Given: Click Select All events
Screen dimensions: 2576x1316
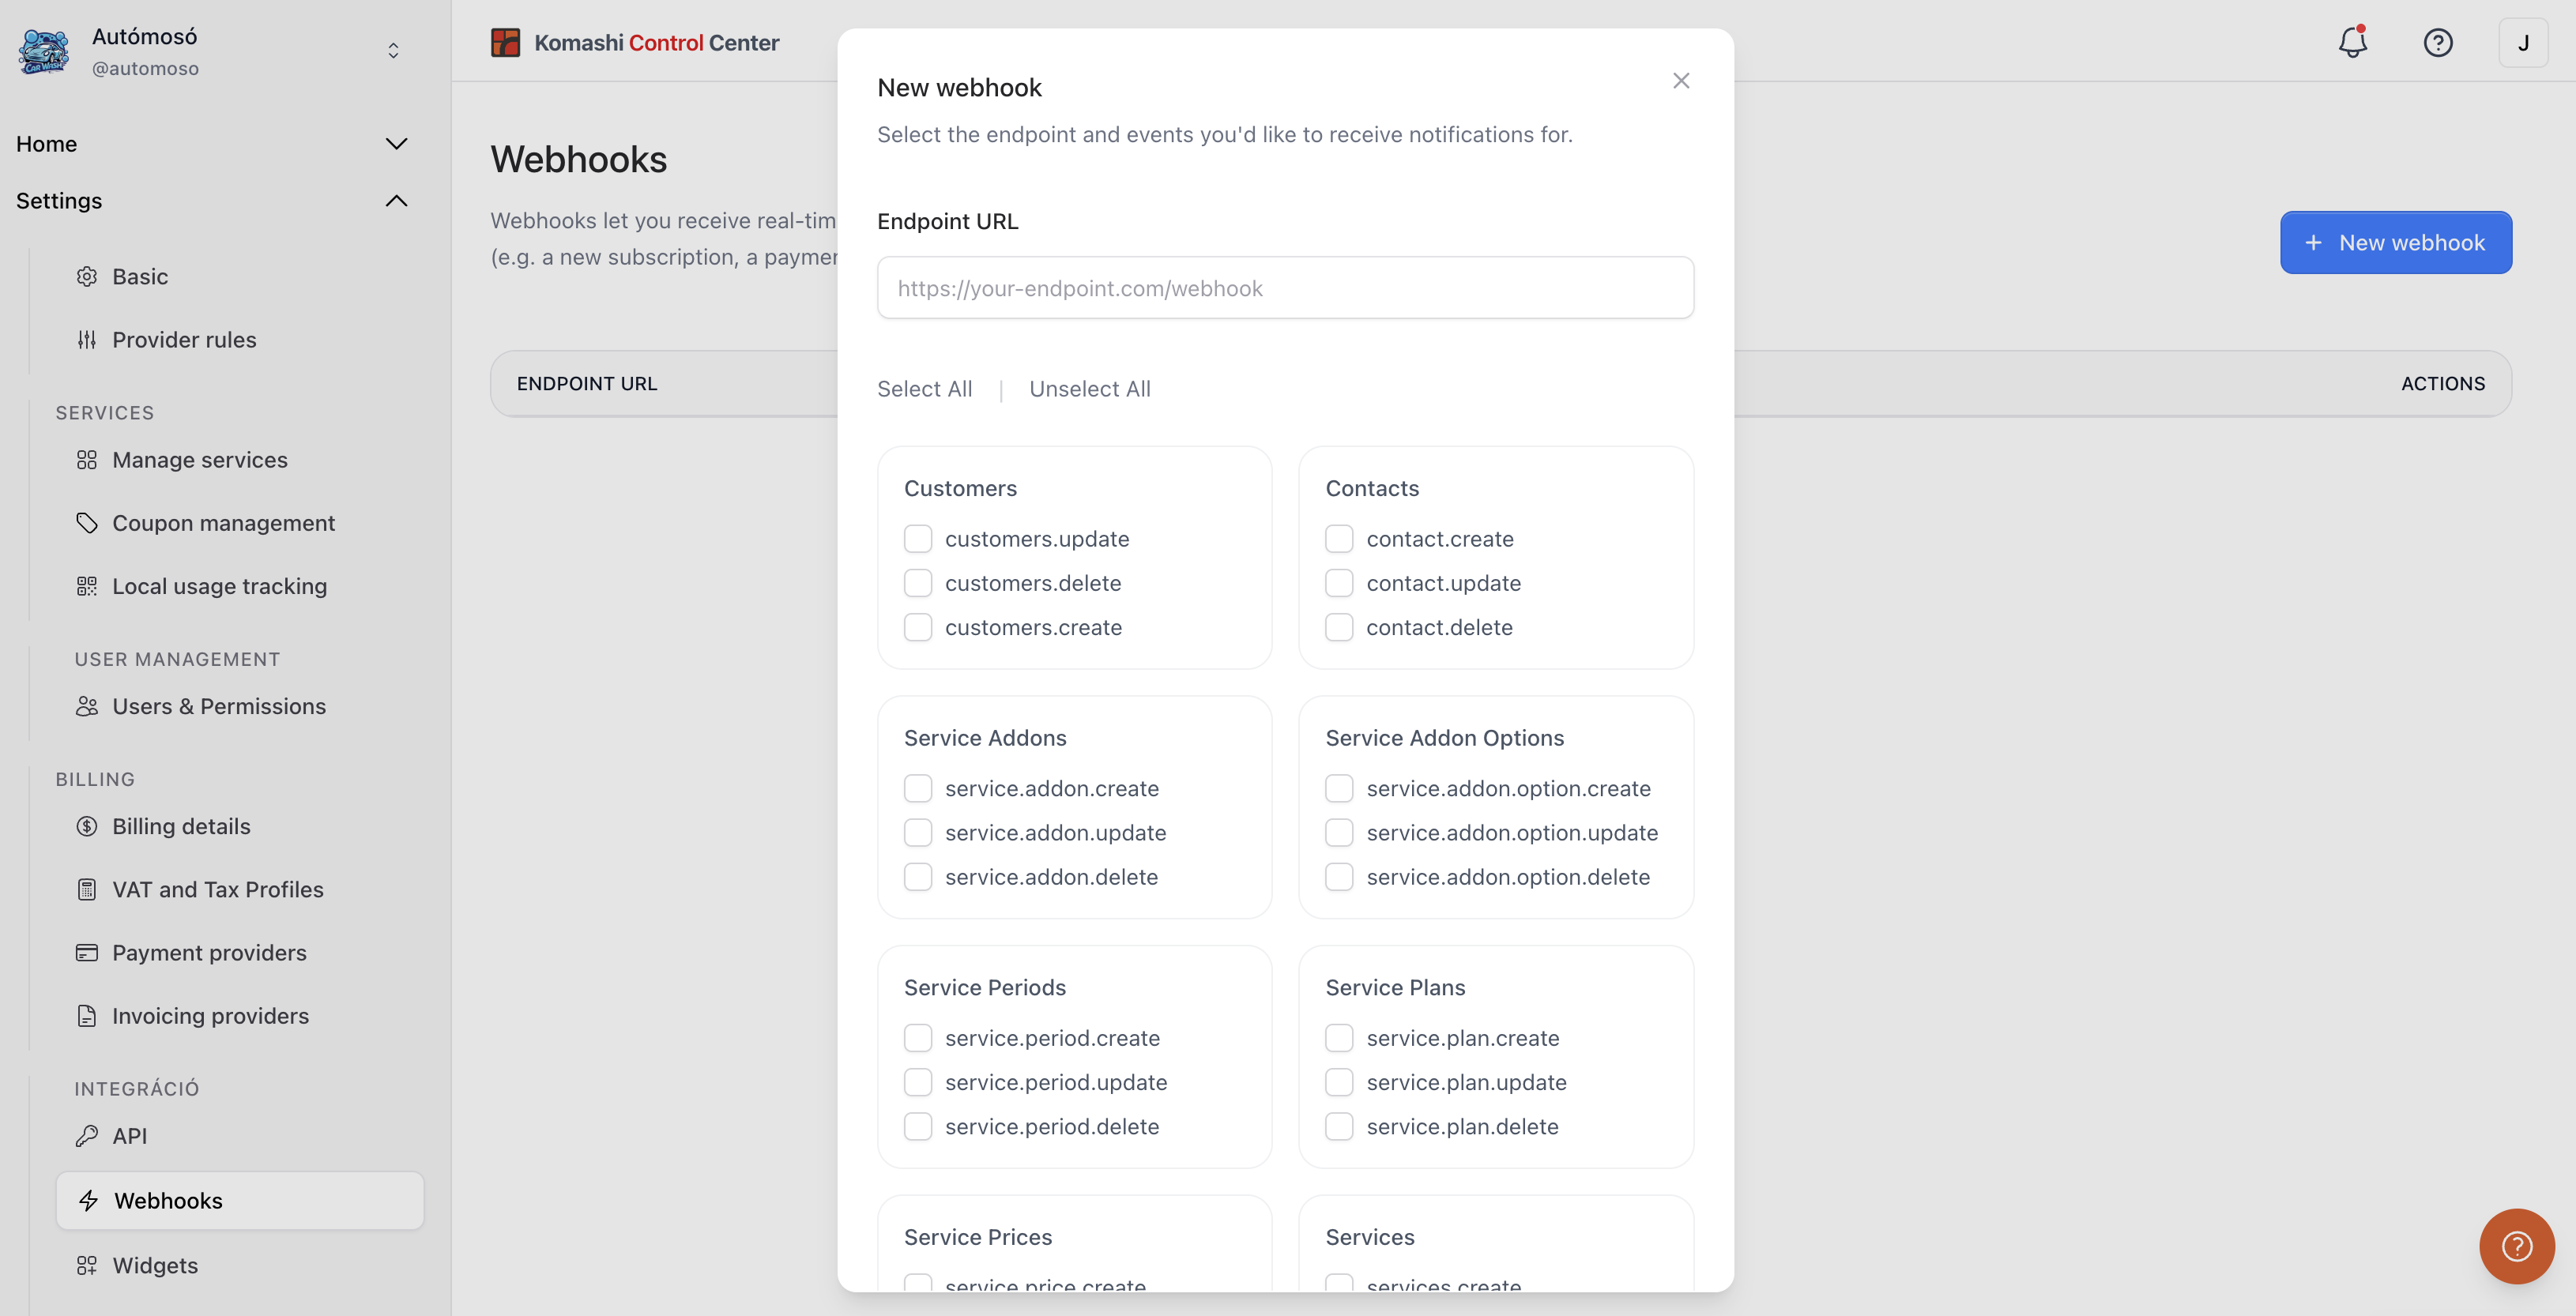Looking at the screenshot, I should 924,389.
